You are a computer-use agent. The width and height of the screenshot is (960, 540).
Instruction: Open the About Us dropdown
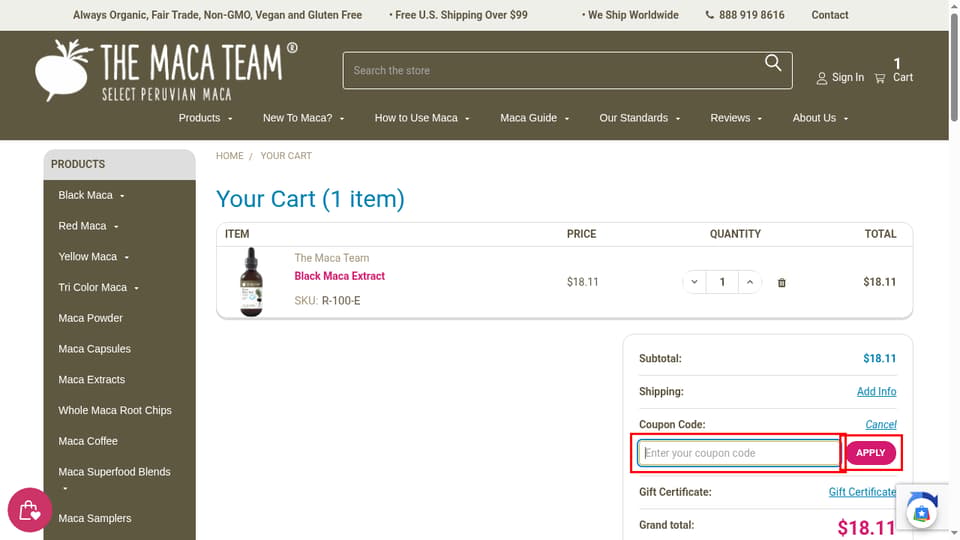point(820,118)
